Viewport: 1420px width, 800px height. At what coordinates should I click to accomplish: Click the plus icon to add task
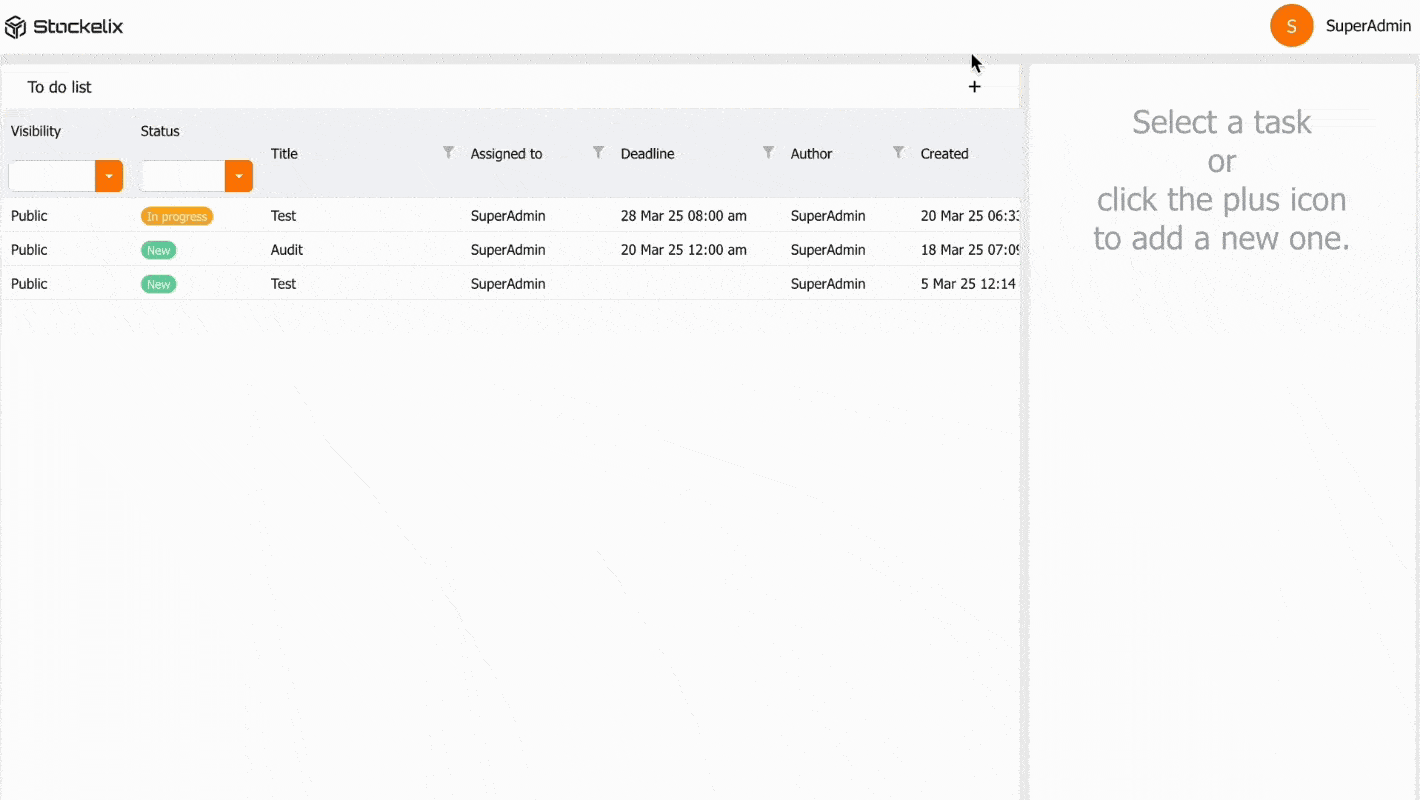974,87
